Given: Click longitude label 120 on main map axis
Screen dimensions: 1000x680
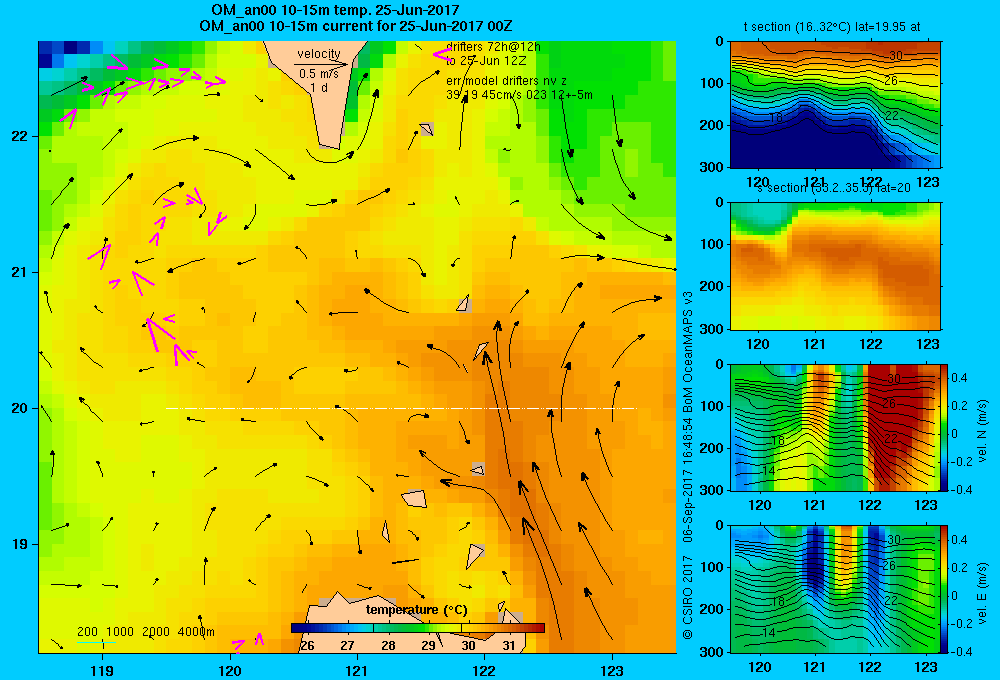Looking at the screenshot, I should [x=230, y=670].
